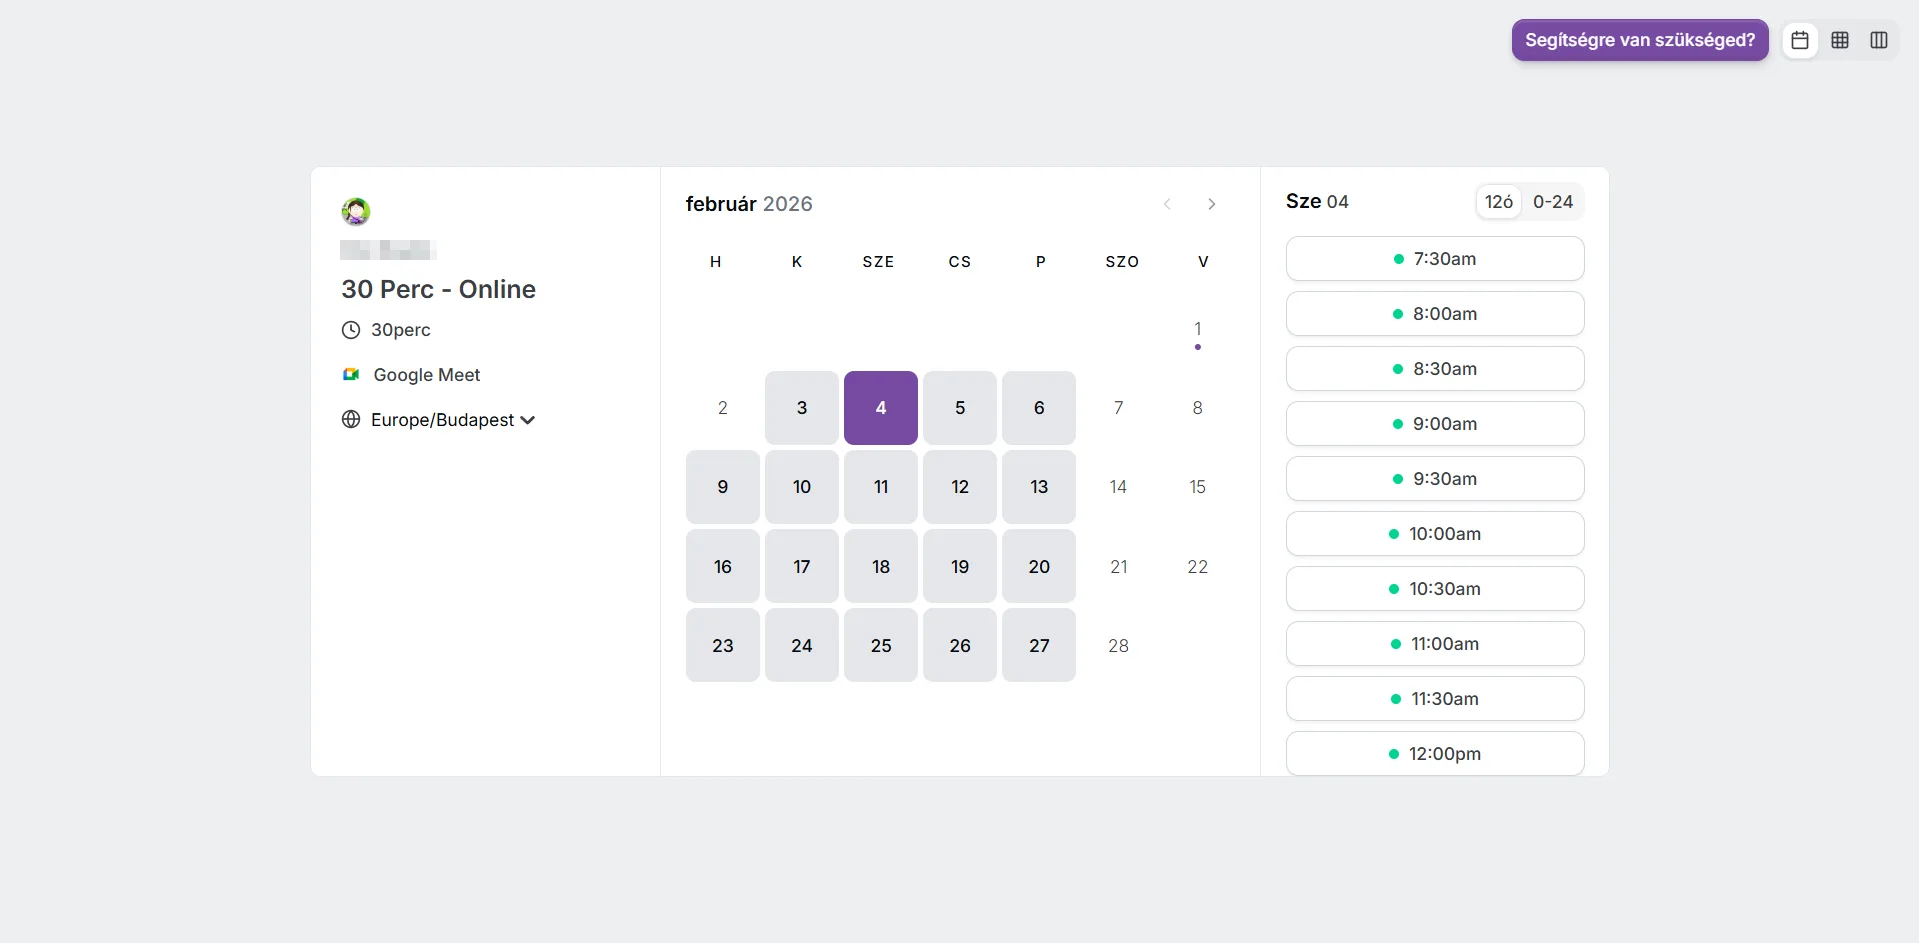This screenshot has width=1919, height=943.
Task: Click the host avatar picture
Action: [x=356, y=211]
